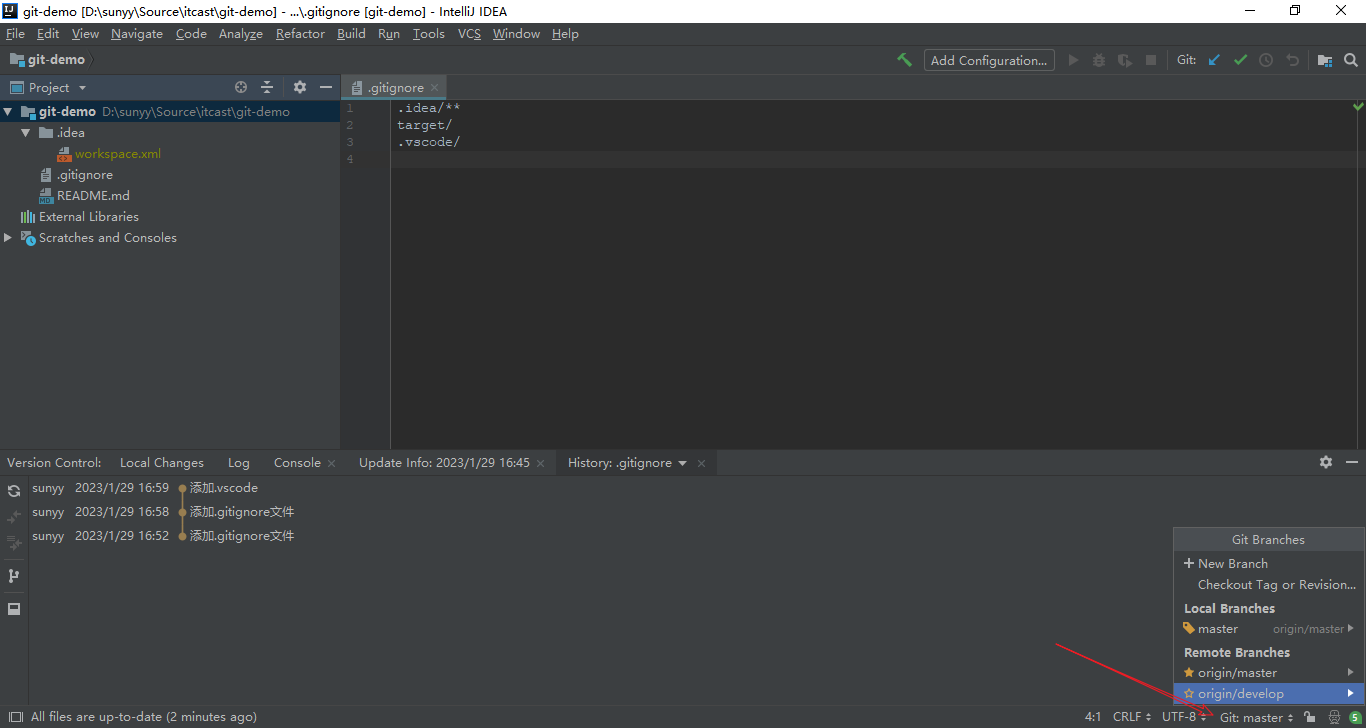The width and height of the screenshot is (1366, 728).
Task: Select the origin/develop remote branch
Action: (x=1240, y=694)
